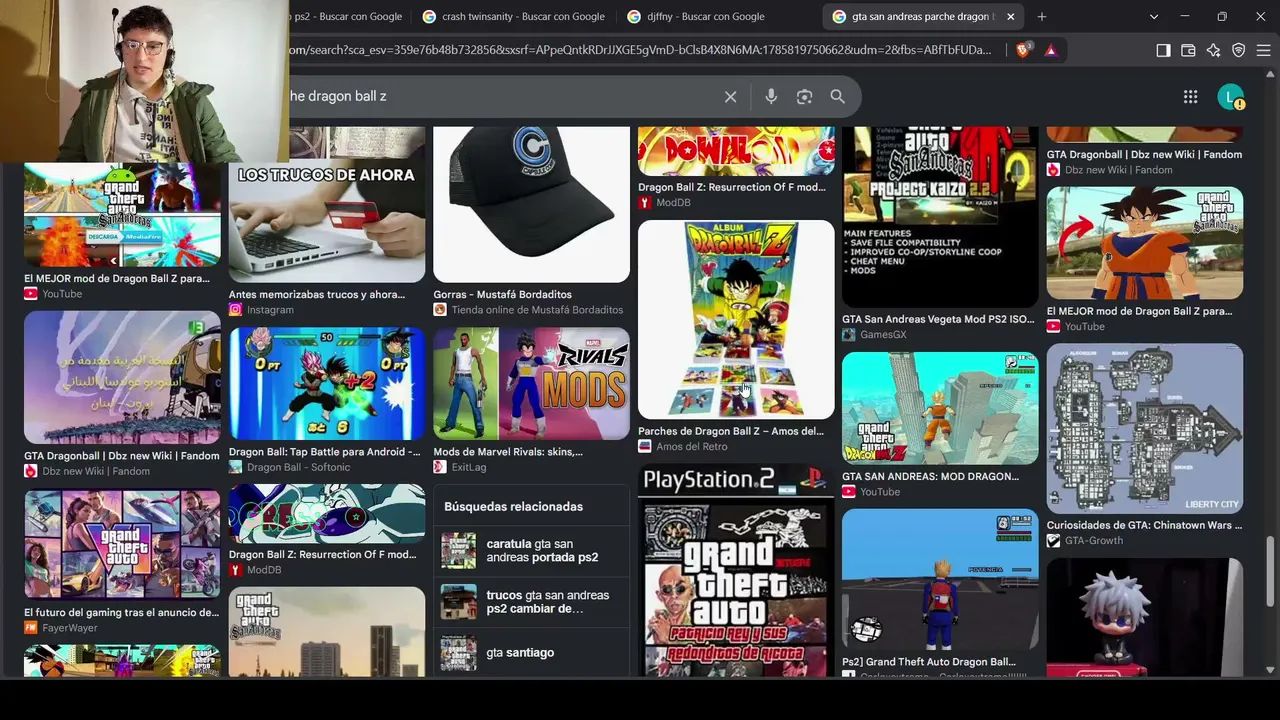Open the Brave VPN shield icon
The height and width of the screenshot is (720, 1280).
click(x=1238, y=50)
